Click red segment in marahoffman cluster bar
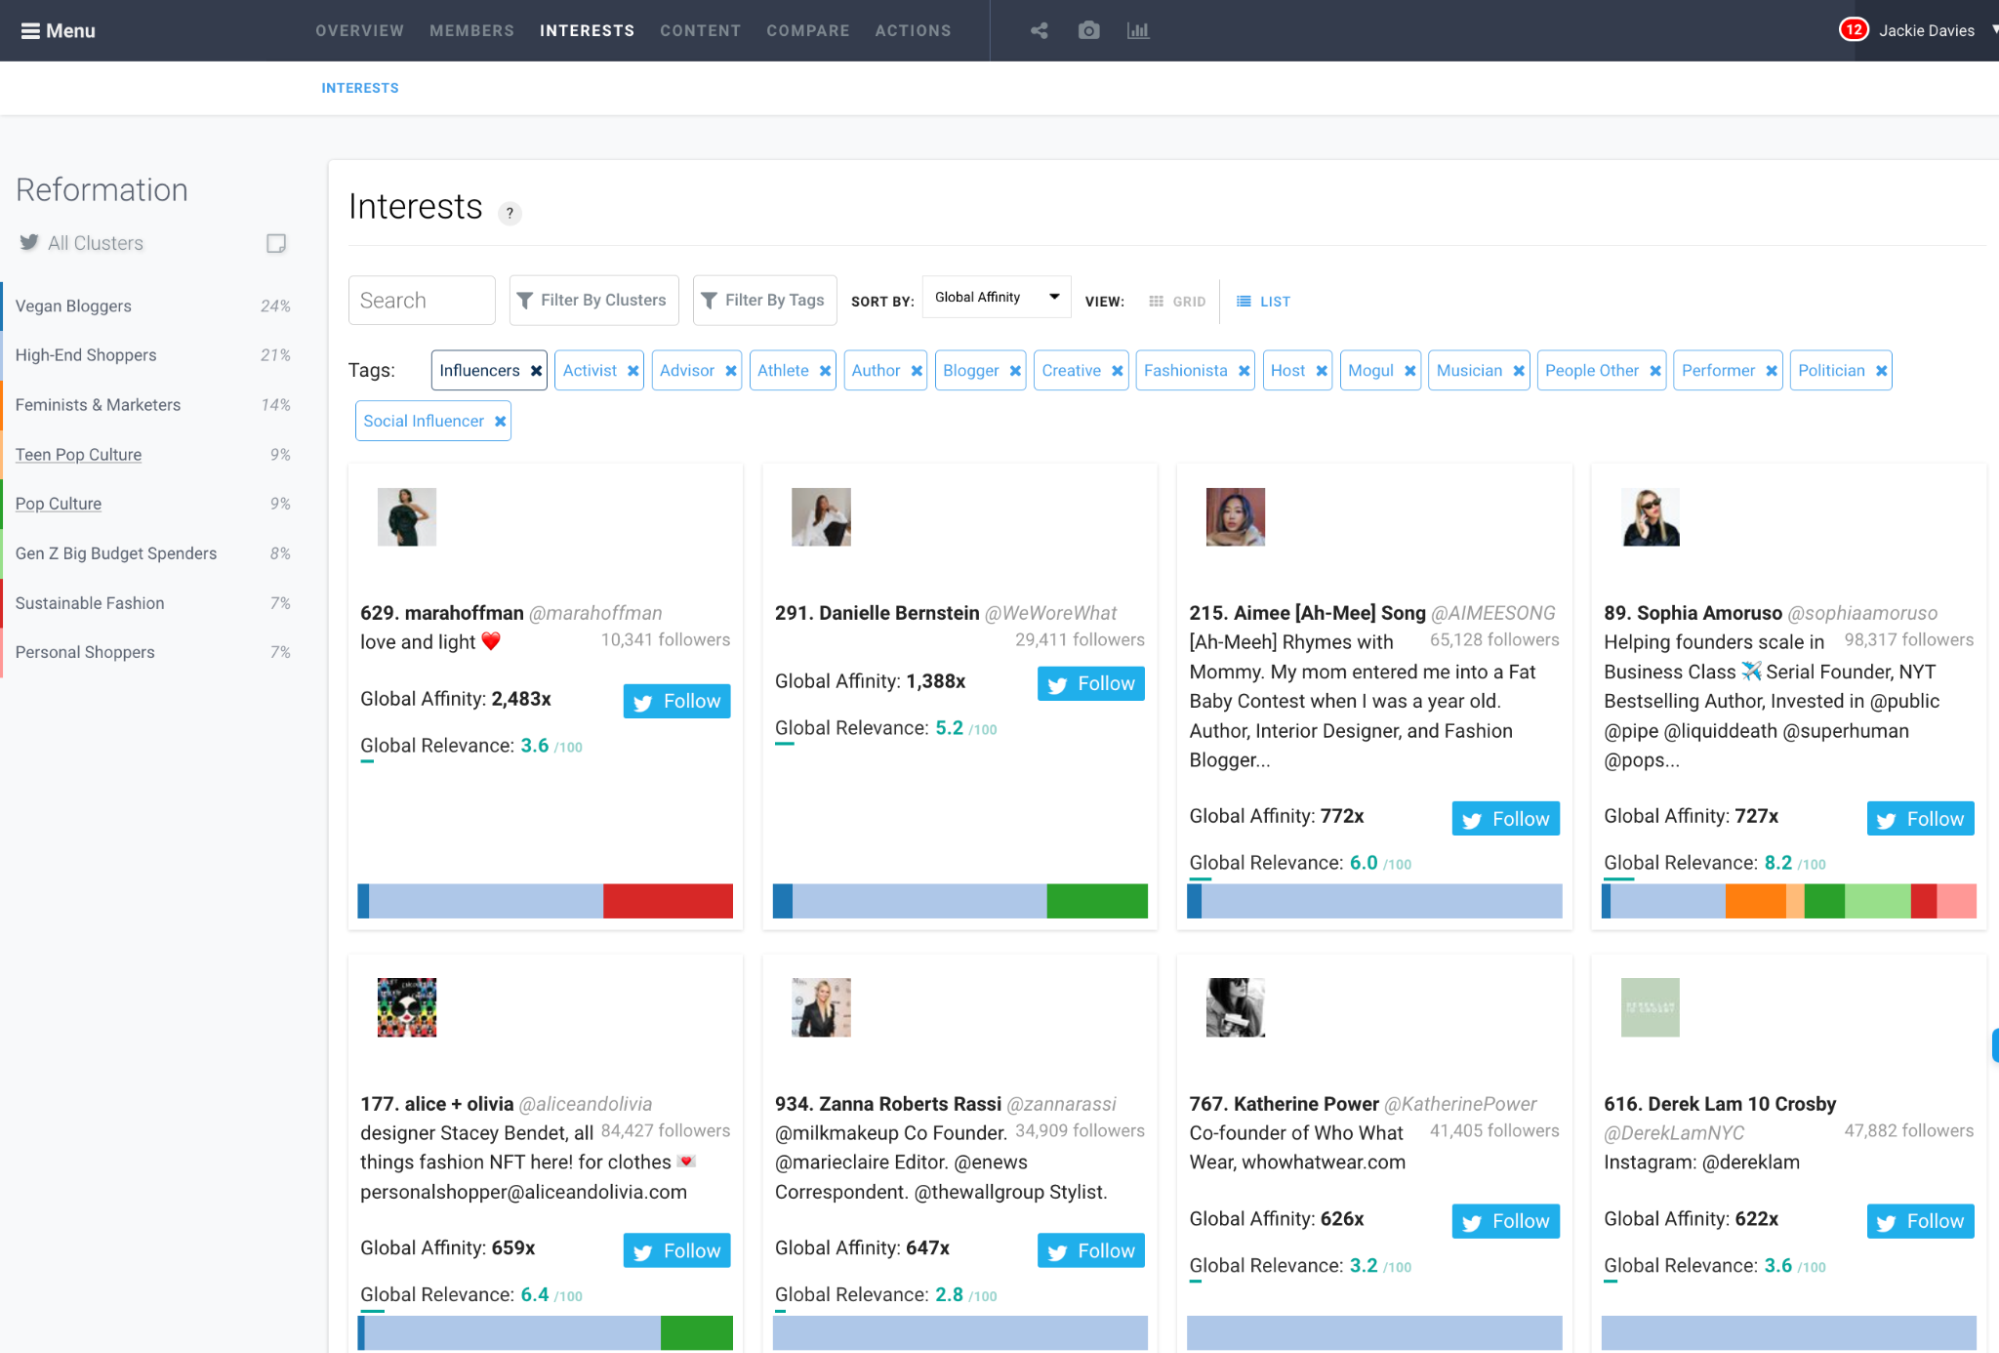The image size is (1999, 1353). (668, 901)
